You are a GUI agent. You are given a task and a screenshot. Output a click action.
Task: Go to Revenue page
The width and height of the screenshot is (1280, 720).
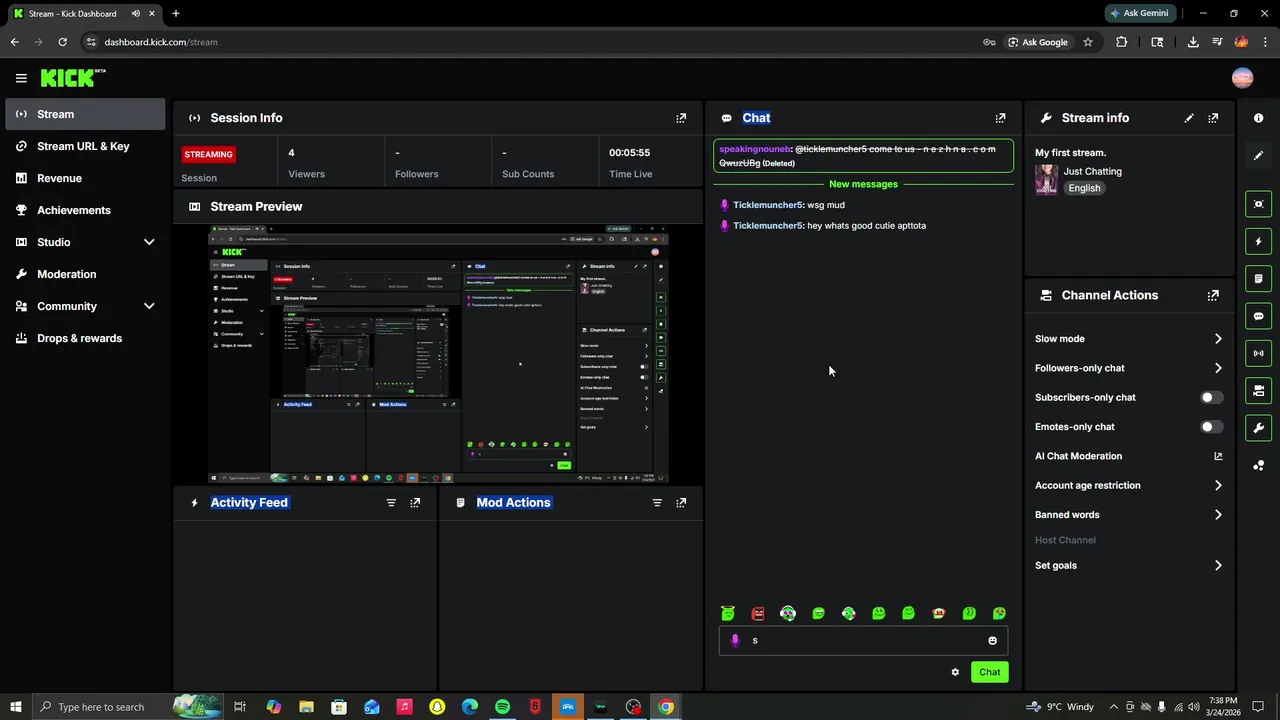tap(85, 178)
